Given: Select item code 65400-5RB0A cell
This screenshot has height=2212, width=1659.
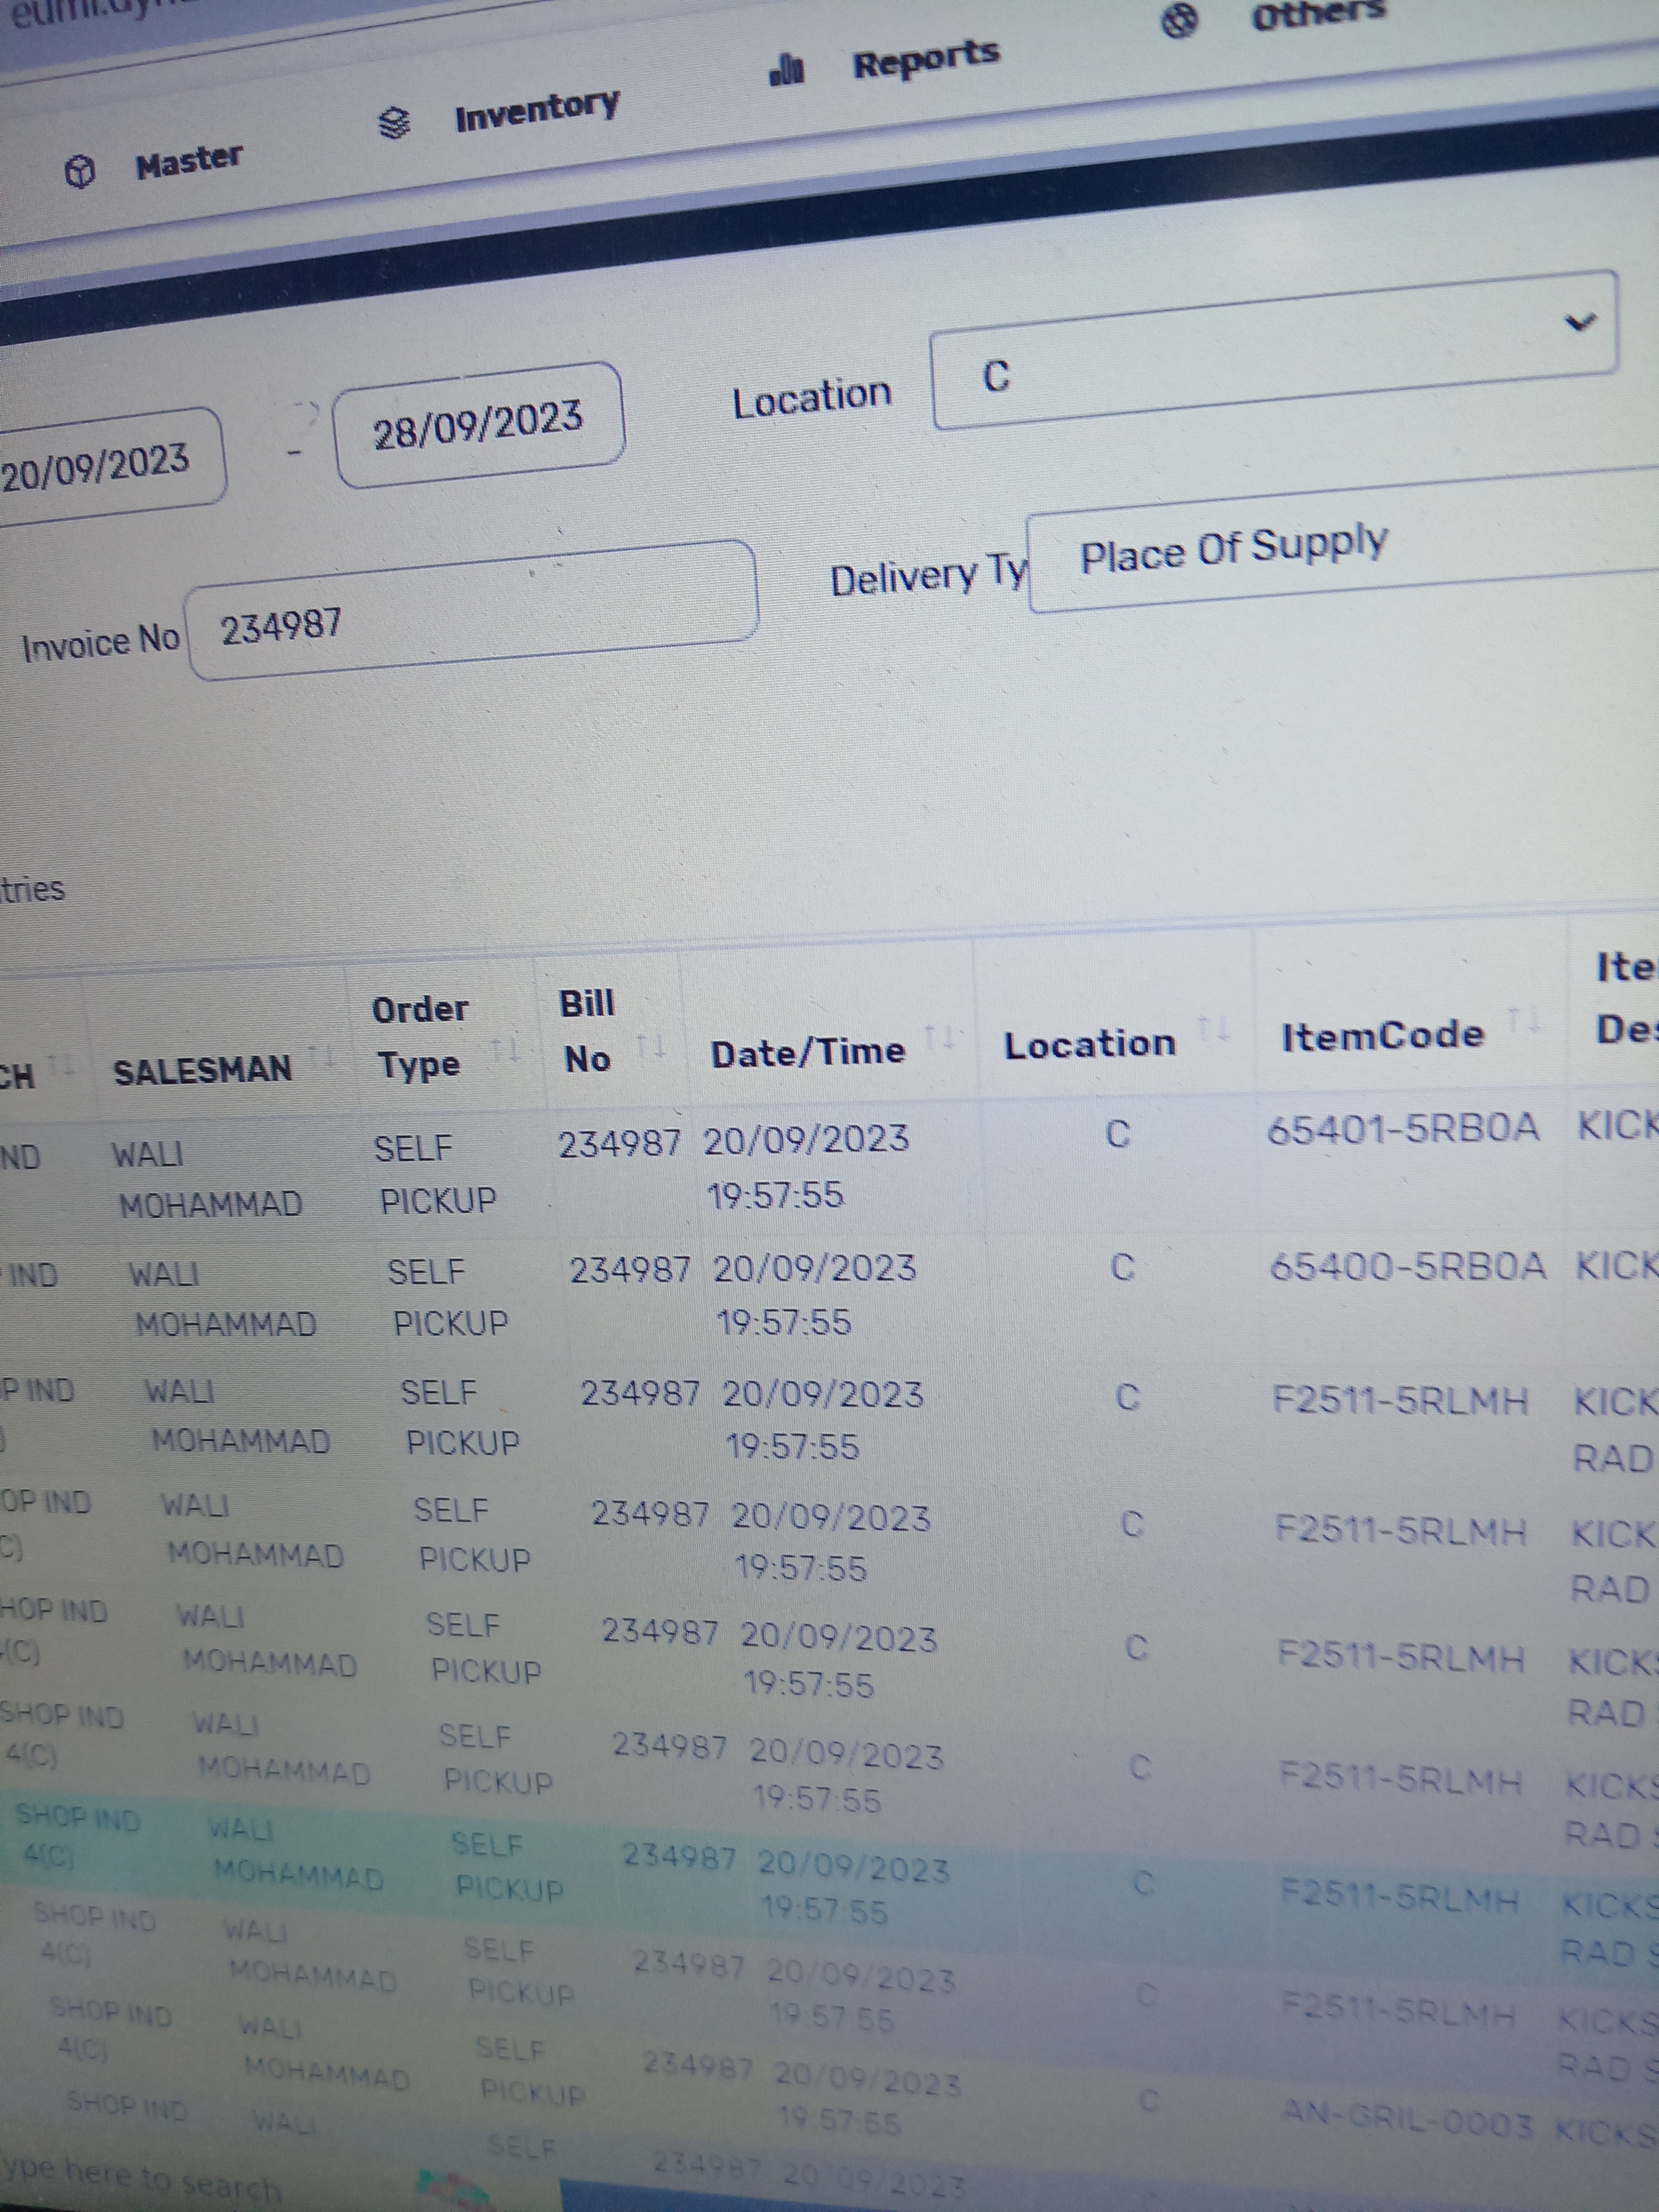Looking at the screenshot, I should (x=1407, y=1266).
